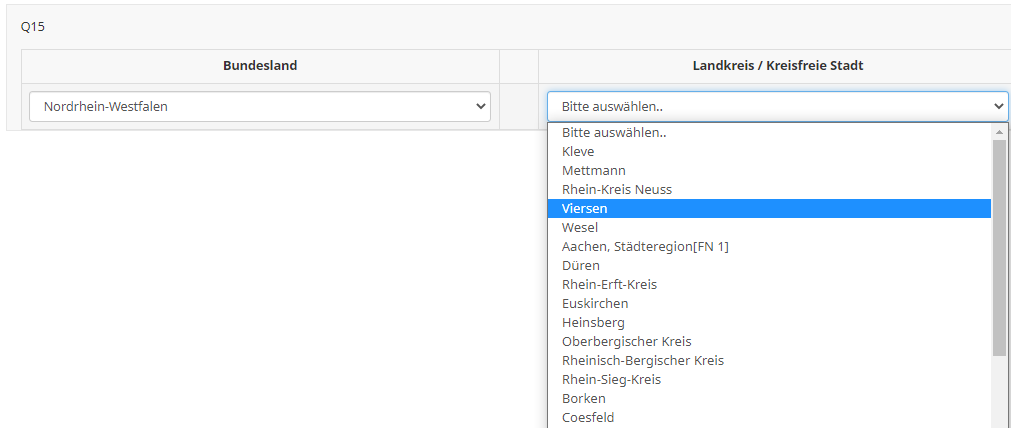1011x428 pixels.
Task: Choose Mettmann in the district list
Action: tap(594, 170)
